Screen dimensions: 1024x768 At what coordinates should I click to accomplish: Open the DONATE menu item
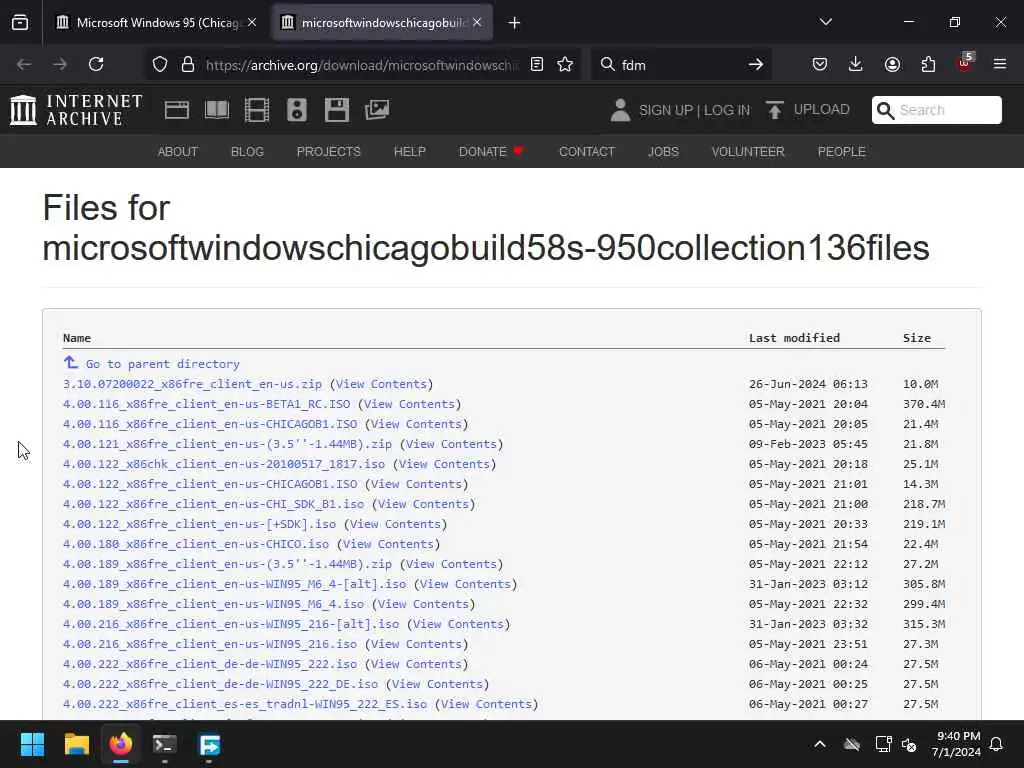(x=491, y=152)
